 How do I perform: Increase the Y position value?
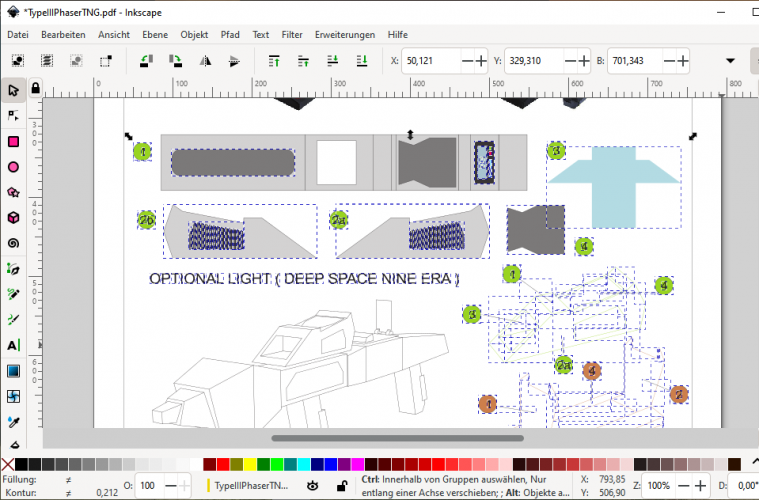tap(584, 61)
